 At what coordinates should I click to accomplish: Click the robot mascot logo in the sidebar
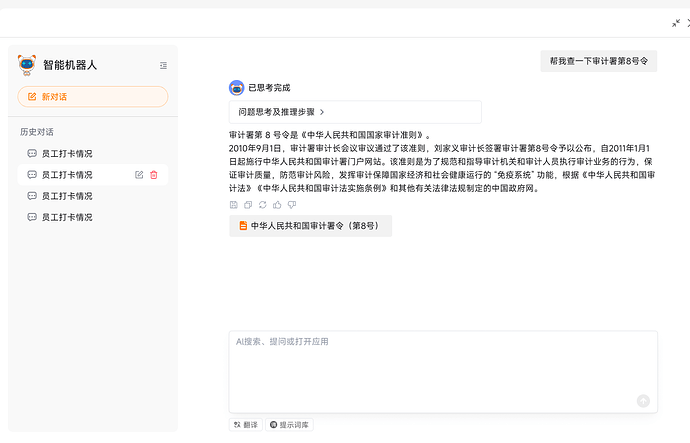click(x=27, y=65)
